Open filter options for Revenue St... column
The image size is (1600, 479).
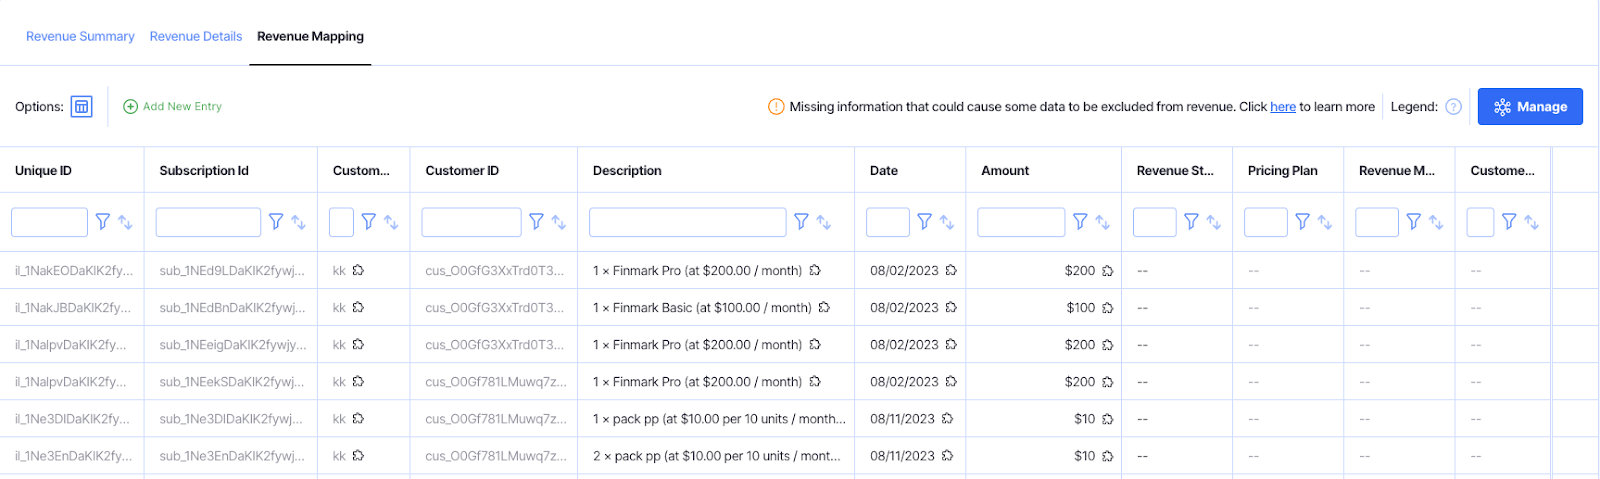click(1191, 222)
